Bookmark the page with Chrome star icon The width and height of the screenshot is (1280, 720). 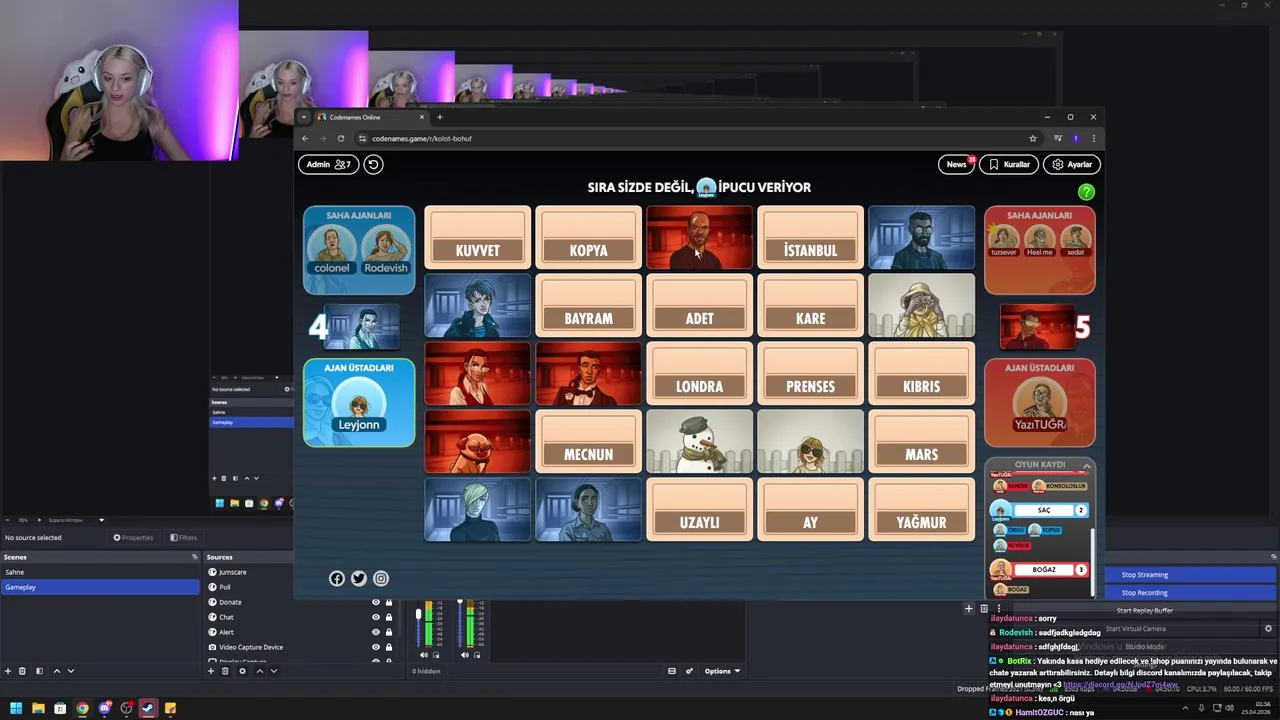(1033, 138)
